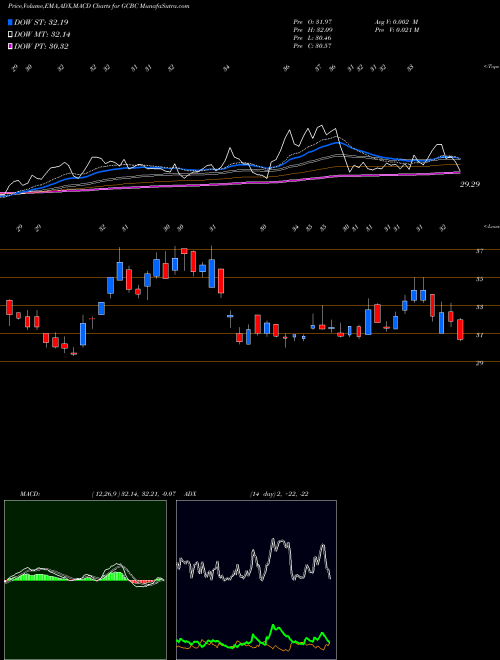Click the 35 price axis label
Screen dimensions: 500x660
click(x=479, y=279)
